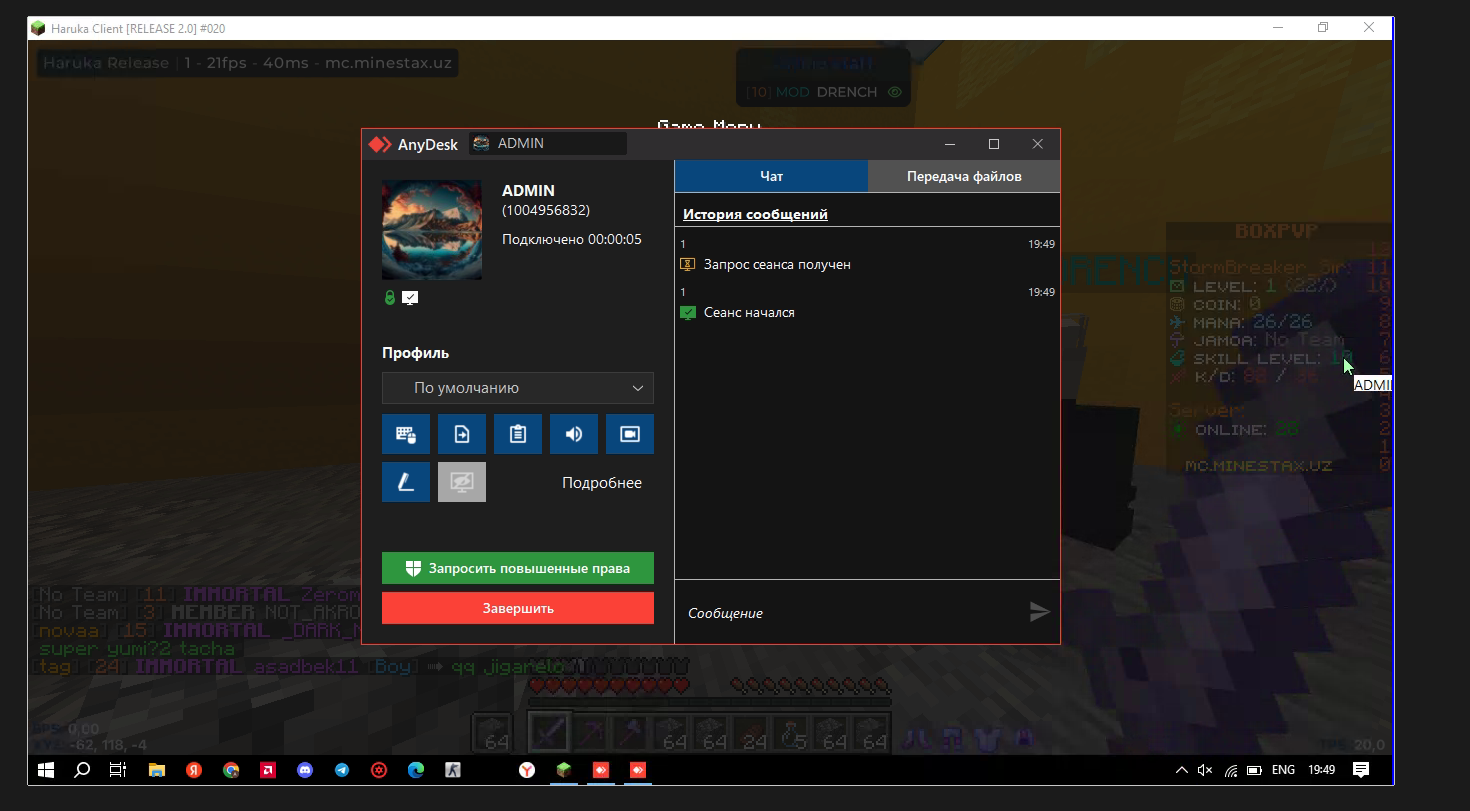This screenshot has height=811, width=1470.
Task: End session with the Завершить button
Action: [517, 607]
